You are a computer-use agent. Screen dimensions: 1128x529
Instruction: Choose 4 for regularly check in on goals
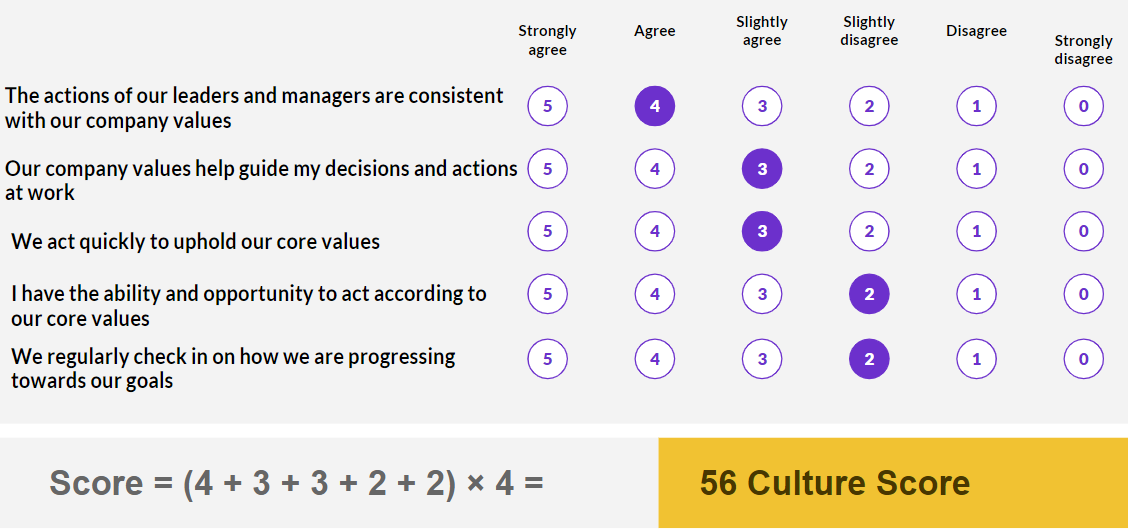655,358
